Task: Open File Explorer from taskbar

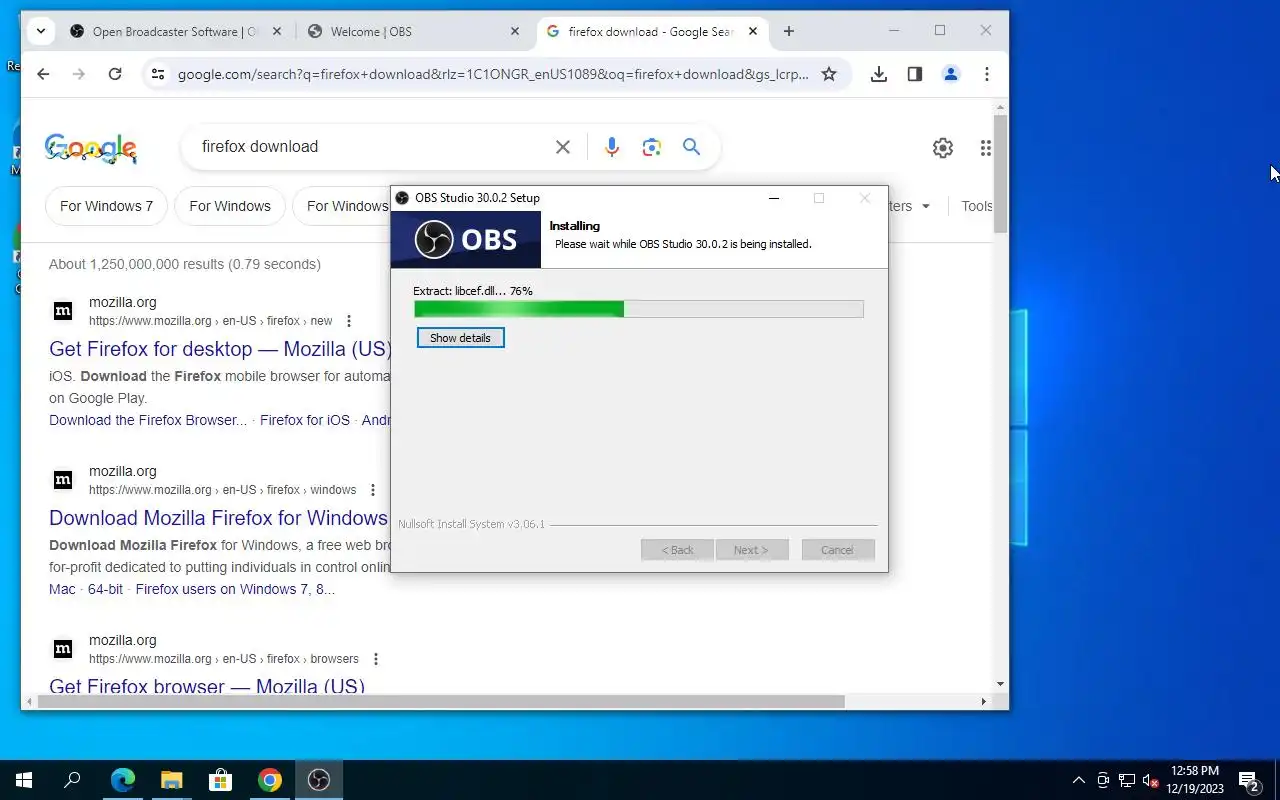Action: [172, 780]
